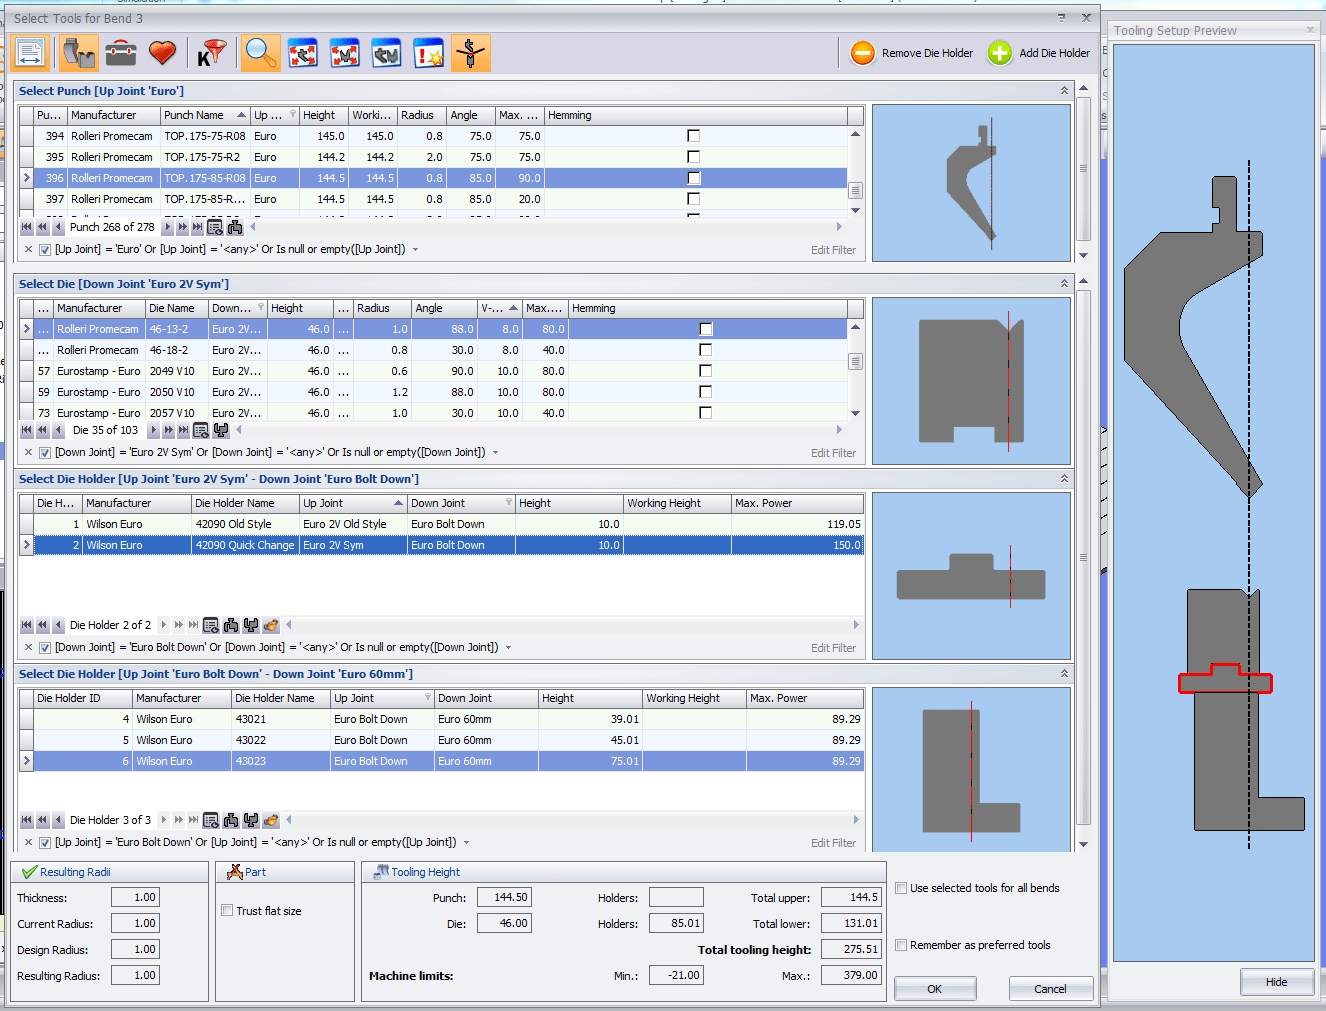The width and height of the screenshot is (1326, 1011).
Task: Select the bend tool icon at toolbar end
Action: tap(470, 52)
